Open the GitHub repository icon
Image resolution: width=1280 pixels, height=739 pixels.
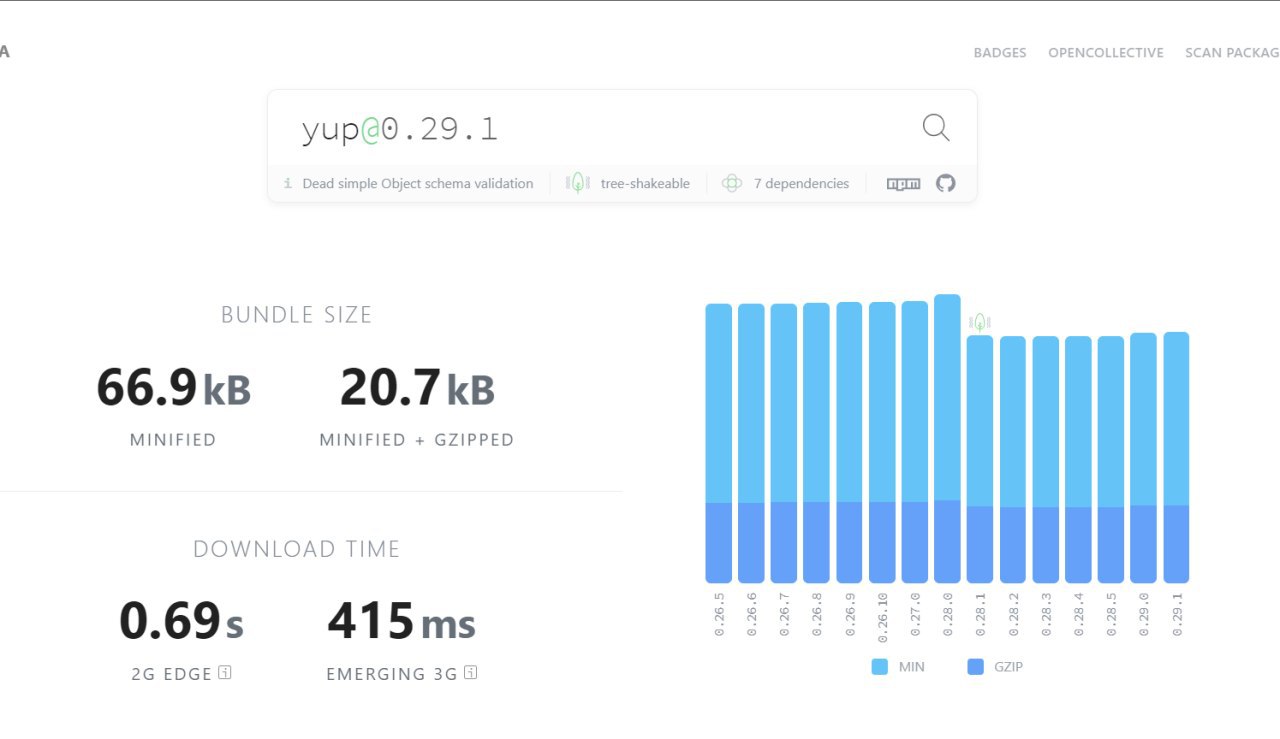tap(946, 183)
